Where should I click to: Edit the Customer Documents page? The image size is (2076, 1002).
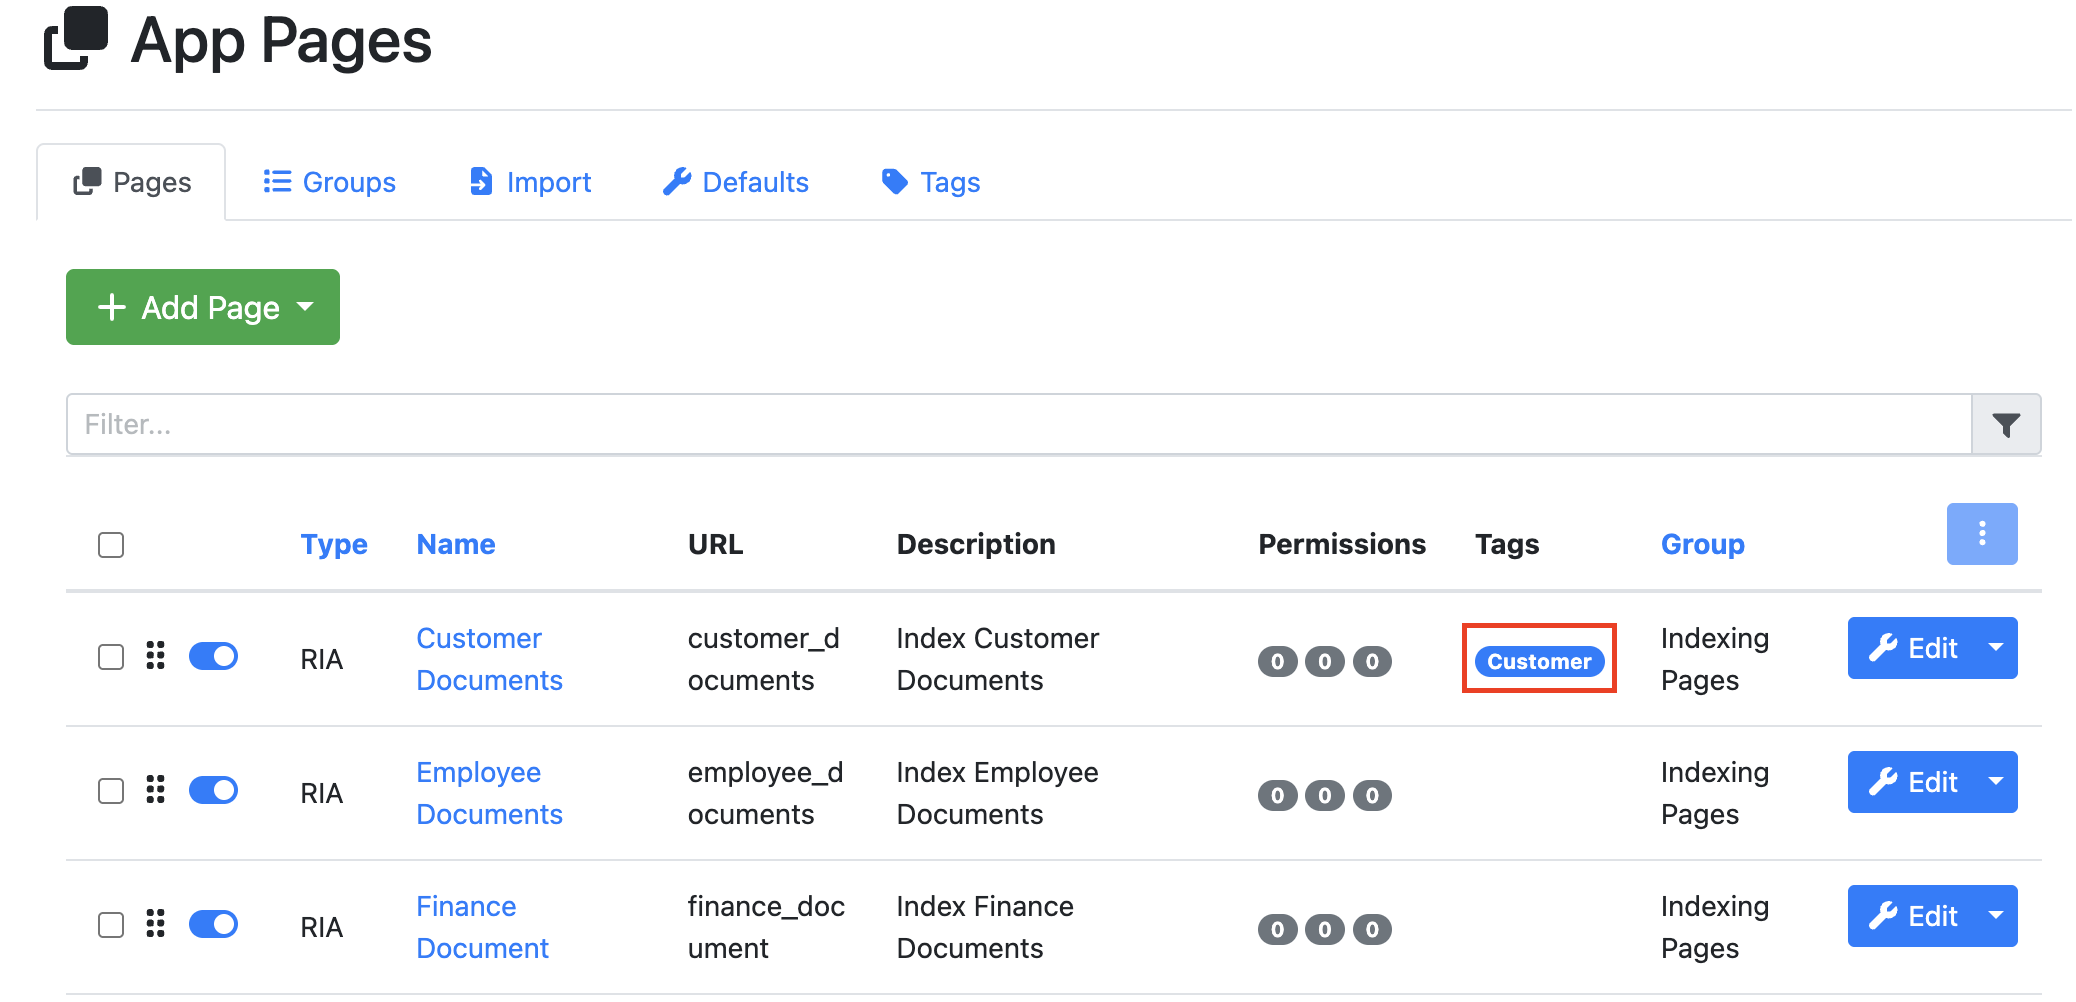tap(1911, 648)
